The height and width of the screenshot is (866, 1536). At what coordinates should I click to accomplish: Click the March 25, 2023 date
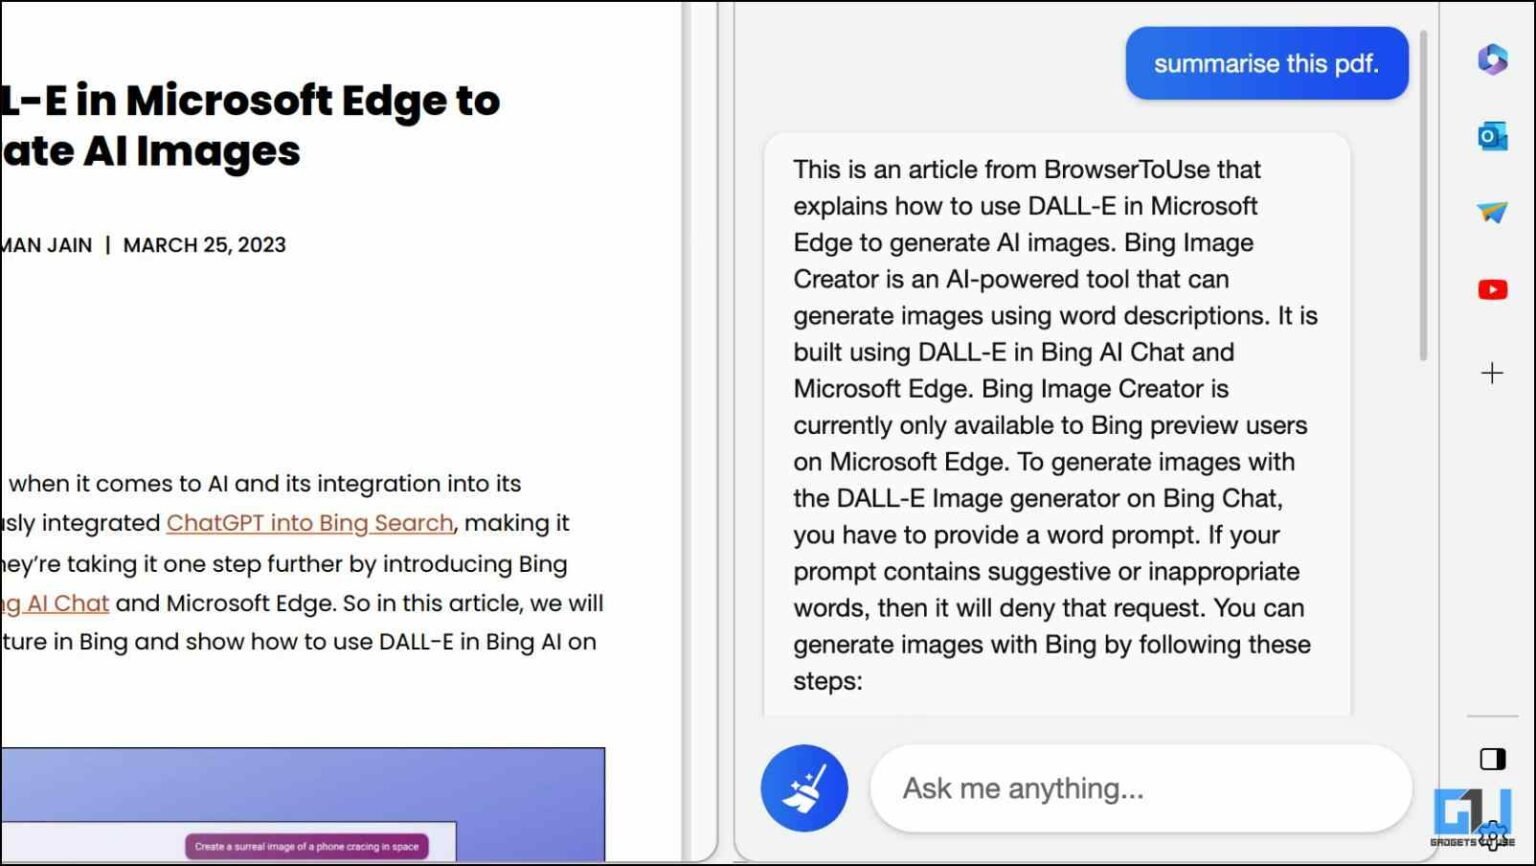click(203, 244)
